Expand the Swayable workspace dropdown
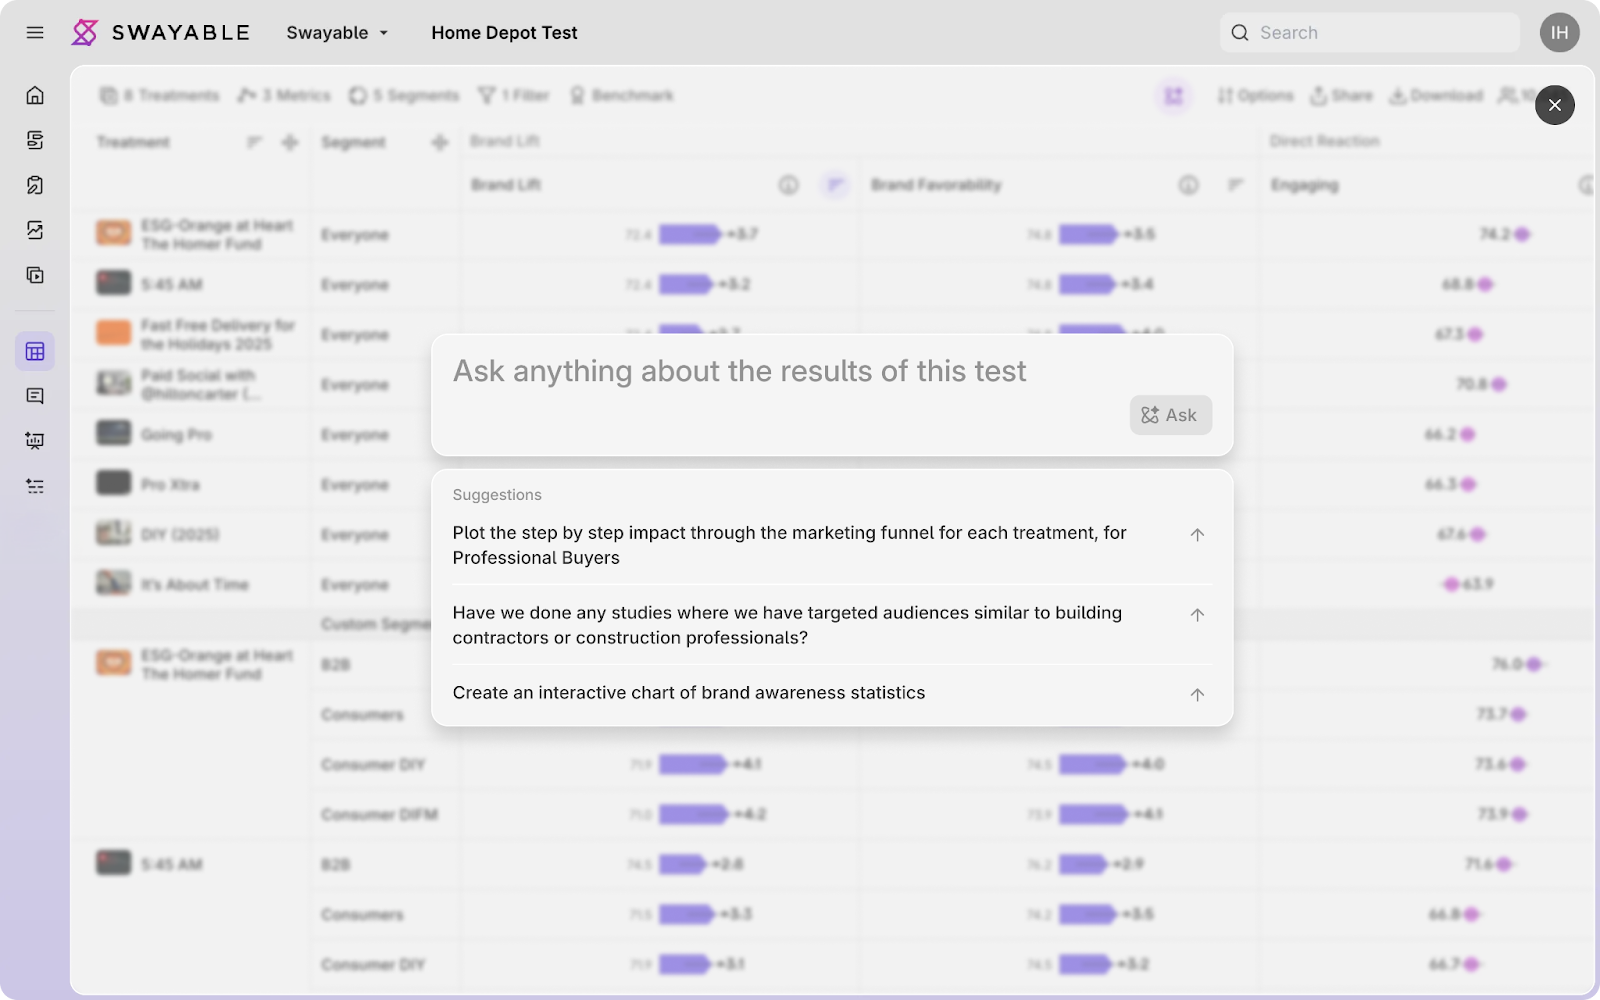The image size is (1600, 1000). (x=337, y=33)
